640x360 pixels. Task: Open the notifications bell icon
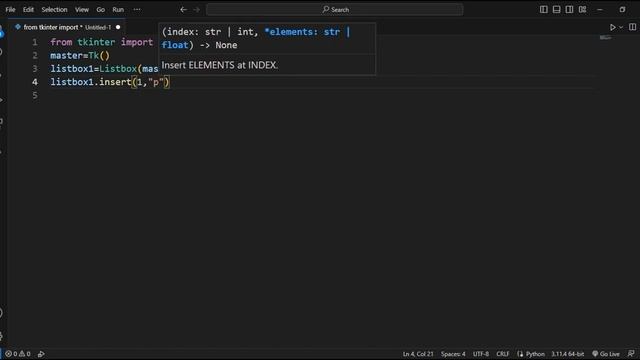click(631, 354)
